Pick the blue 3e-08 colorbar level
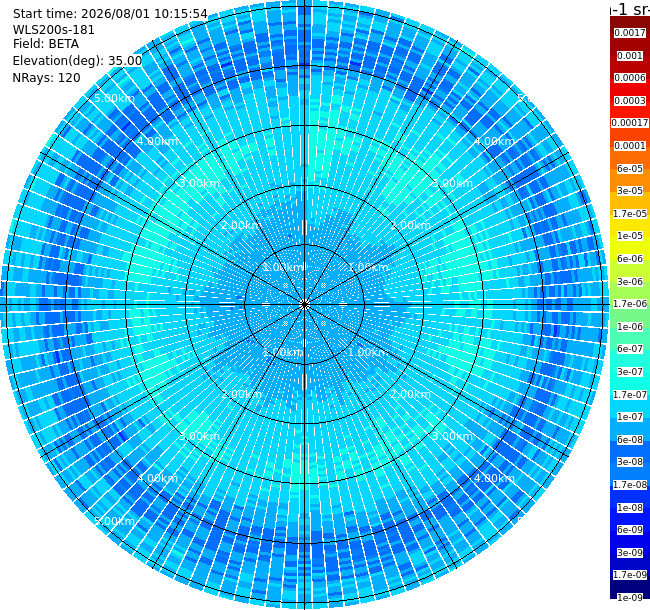650x610 pixels. point(630,462)
